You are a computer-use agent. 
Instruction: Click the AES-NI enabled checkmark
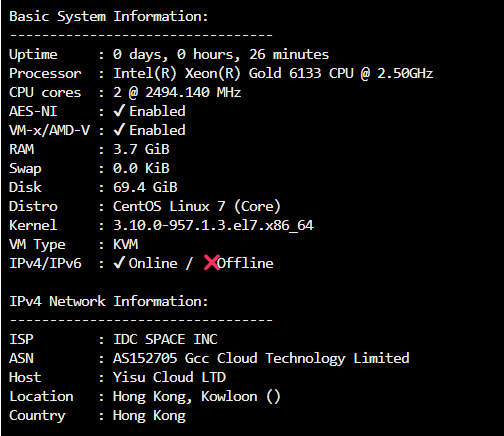[119, 111]
